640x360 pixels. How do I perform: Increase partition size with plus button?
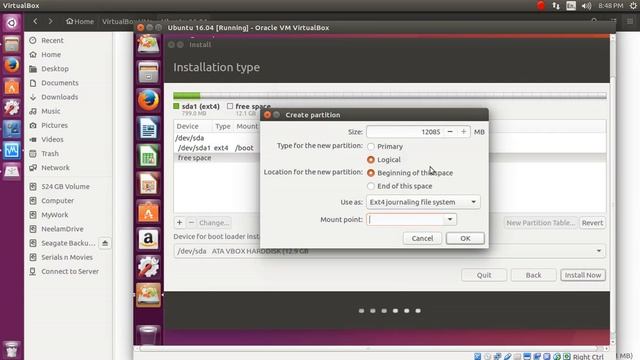tap(463, 132)
